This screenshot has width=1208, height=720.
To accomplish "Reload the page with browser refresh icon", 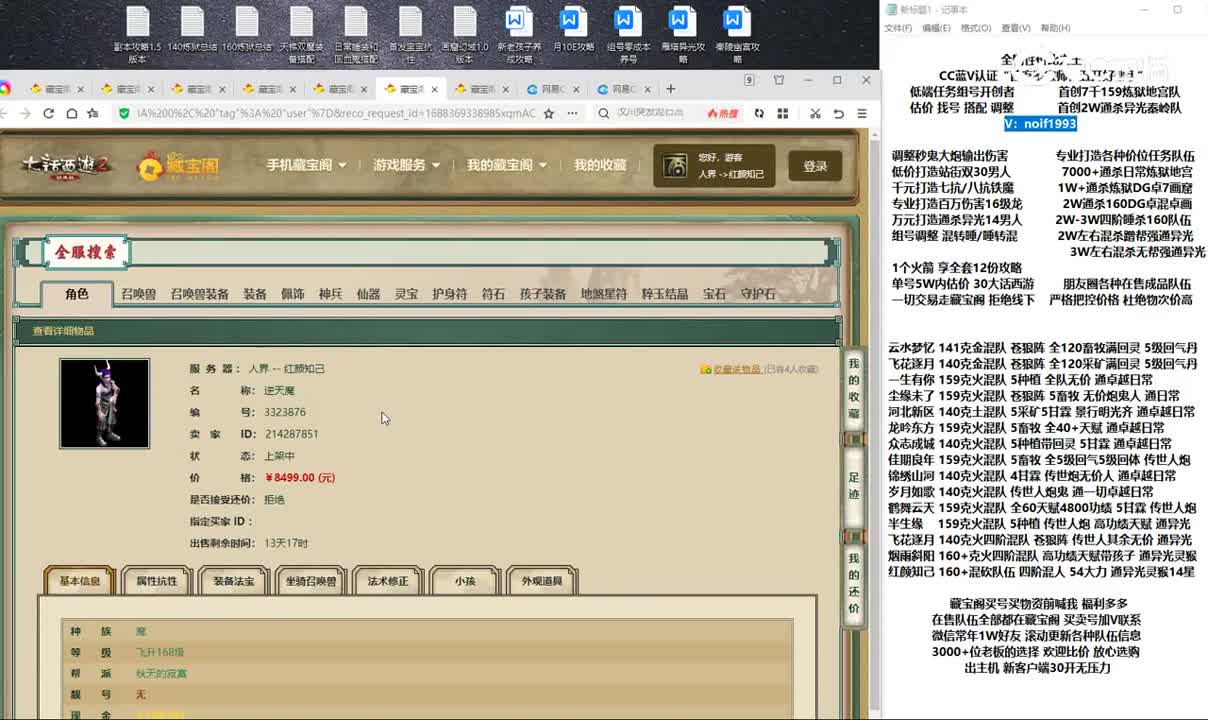I will pyautogui.click(x=49, y=114).
